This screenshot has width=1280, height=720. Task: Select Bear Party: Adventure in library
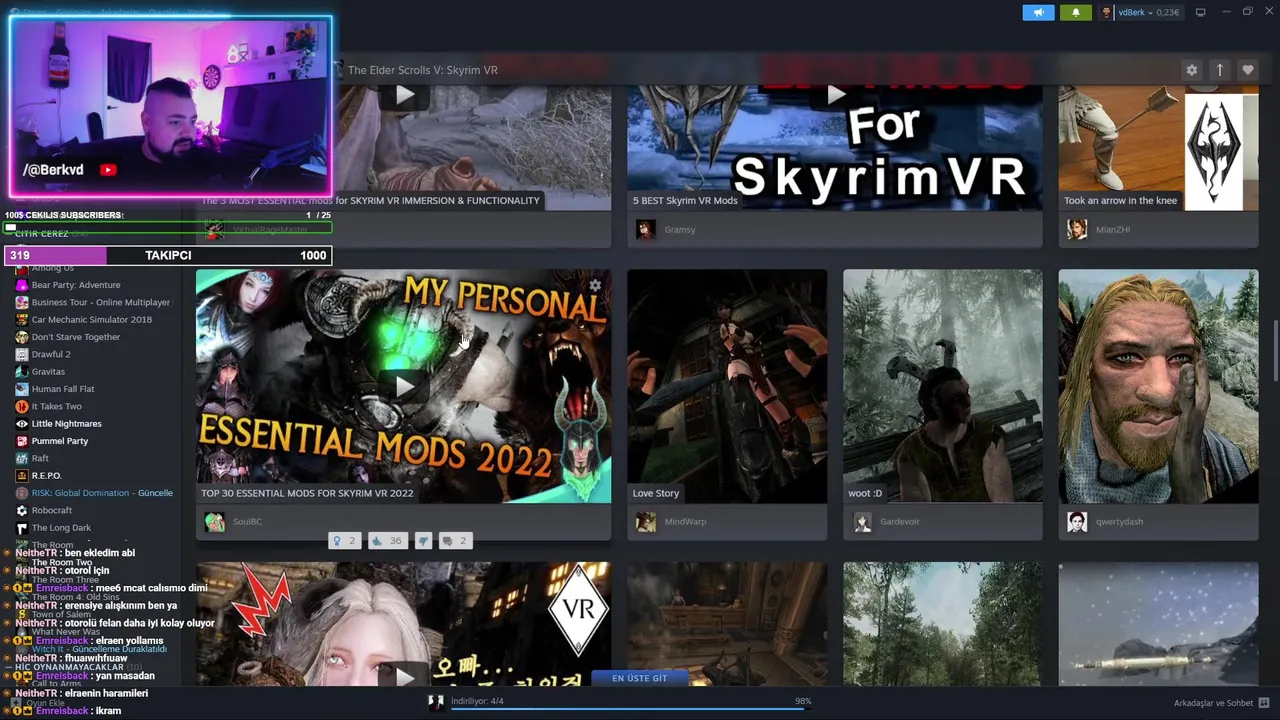coord(76,285)
